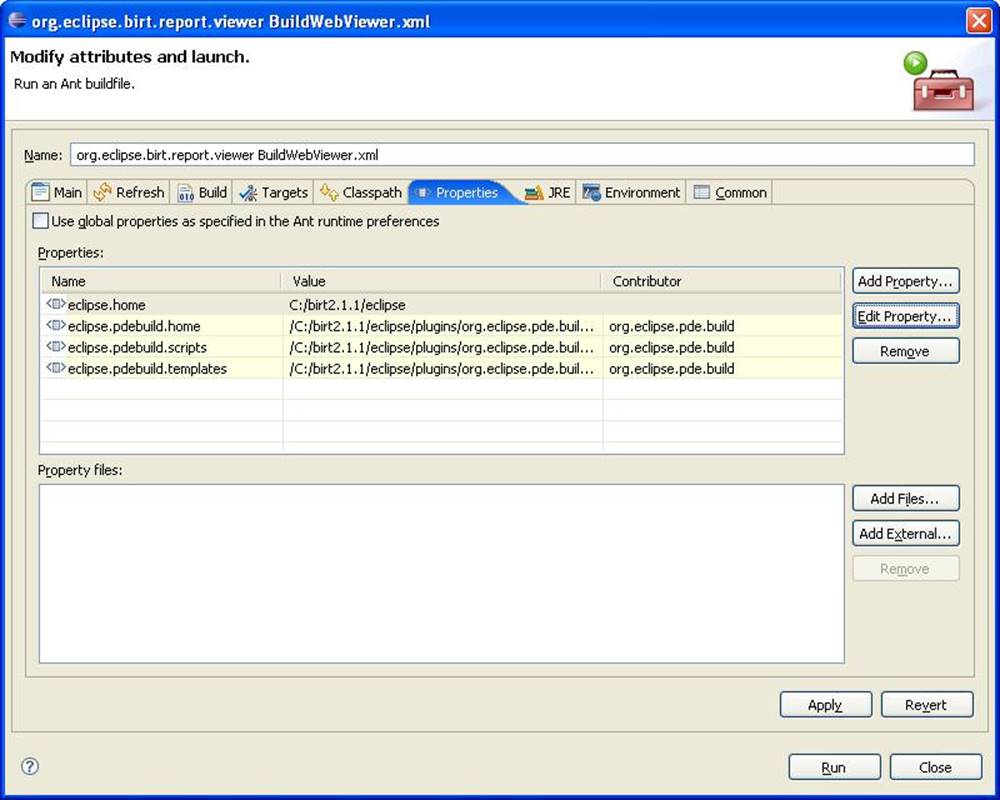Enable use global properties checkbox
This screenshot has height=800, width=1000.
coord(40,221)
